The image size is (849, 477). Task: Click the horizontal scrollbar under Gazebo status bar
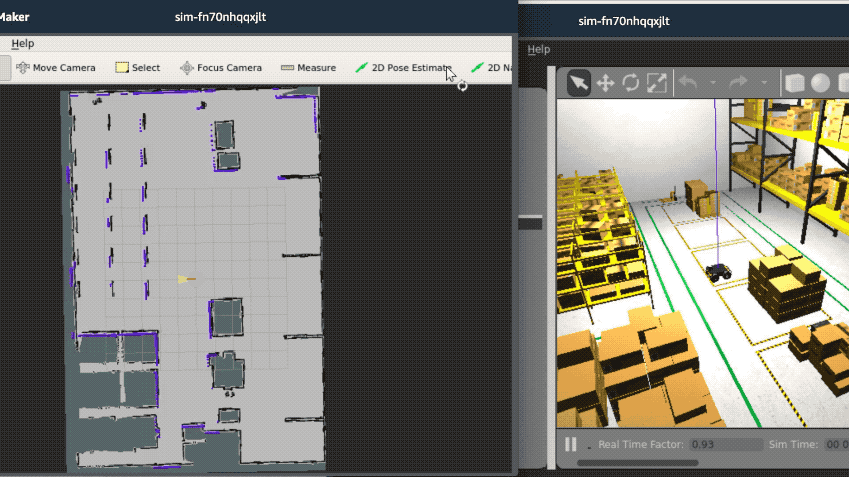(637, 463)
